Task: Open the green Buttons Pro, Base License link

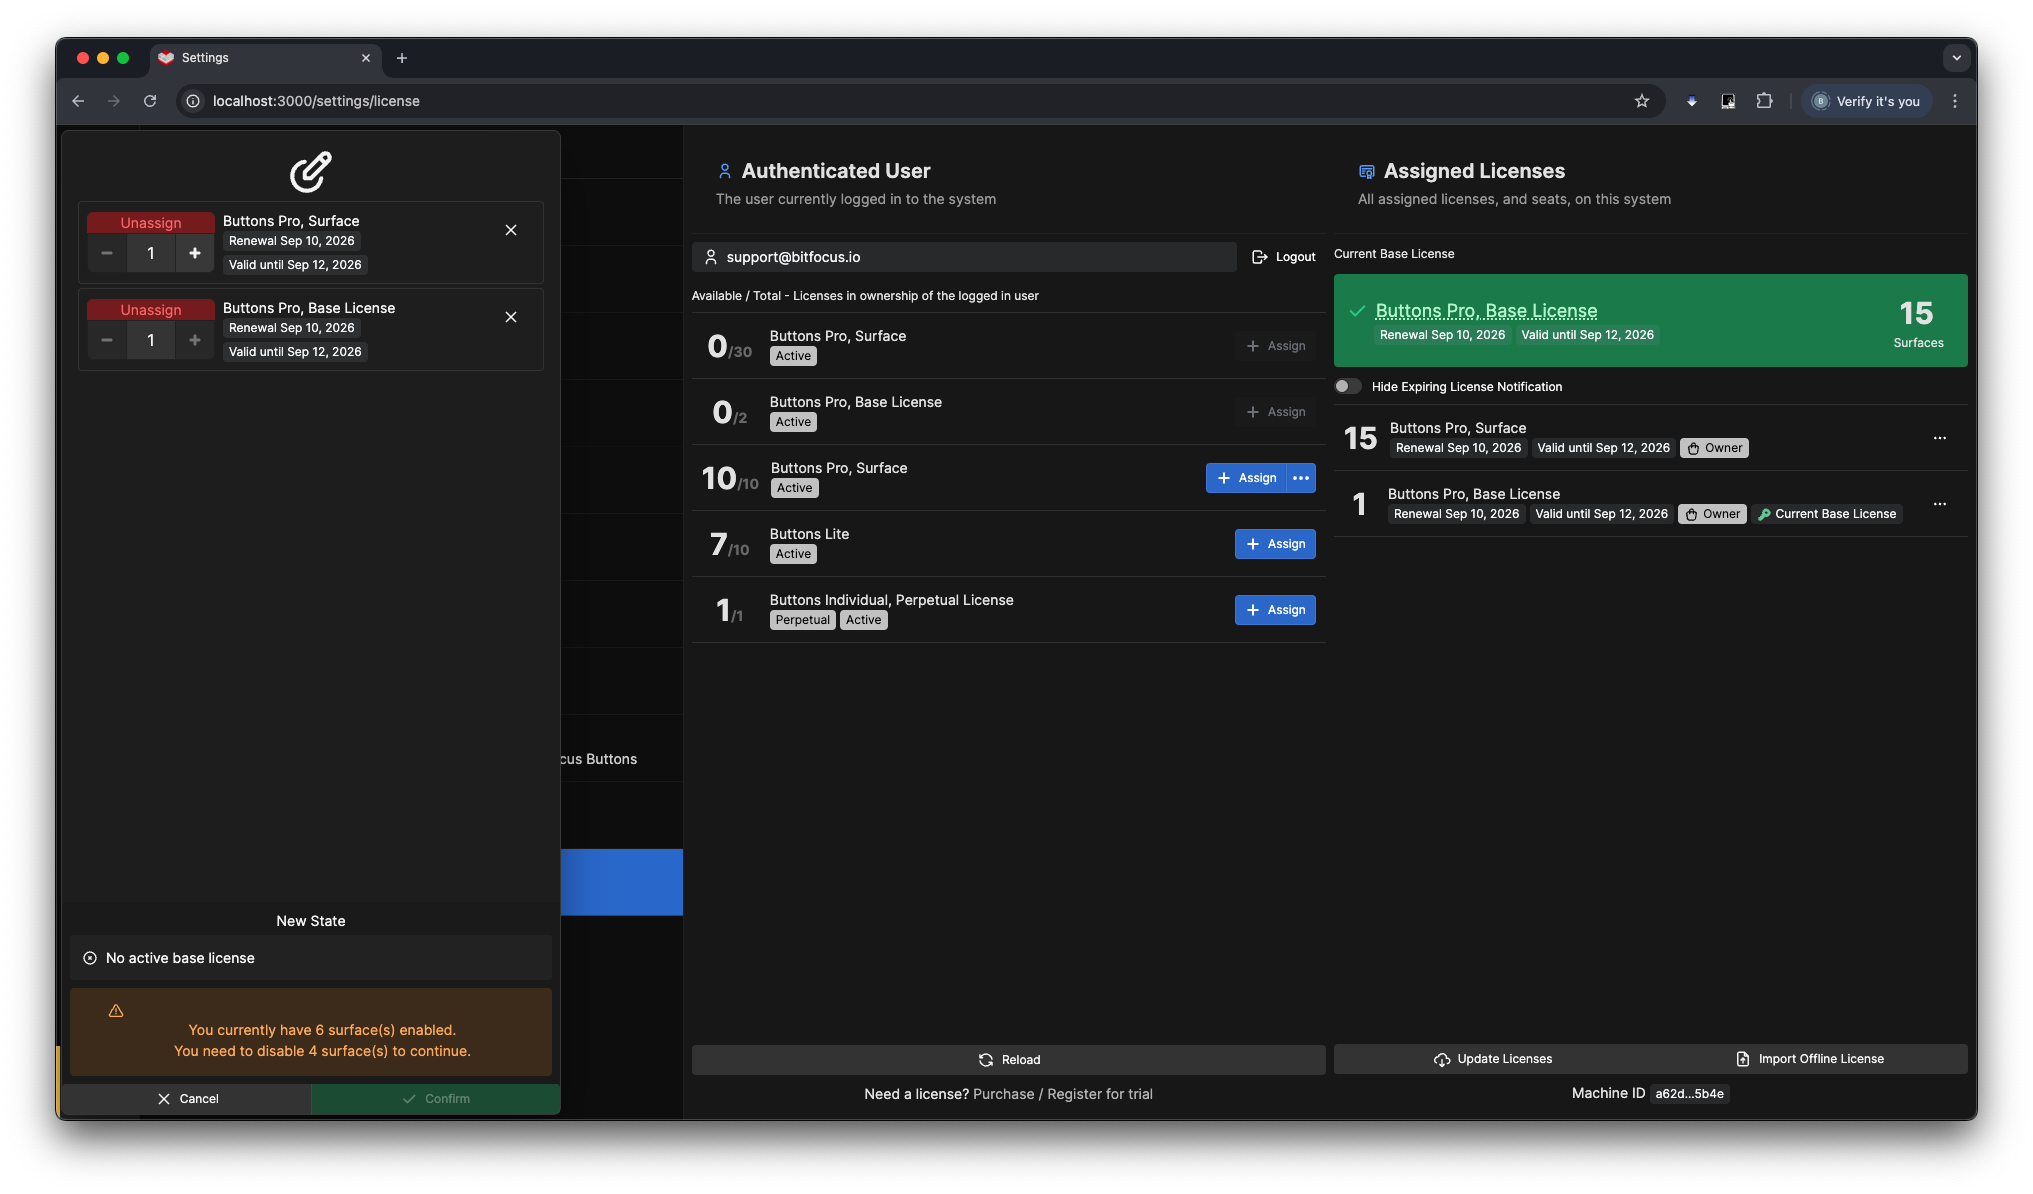Action: point(1486,311)
